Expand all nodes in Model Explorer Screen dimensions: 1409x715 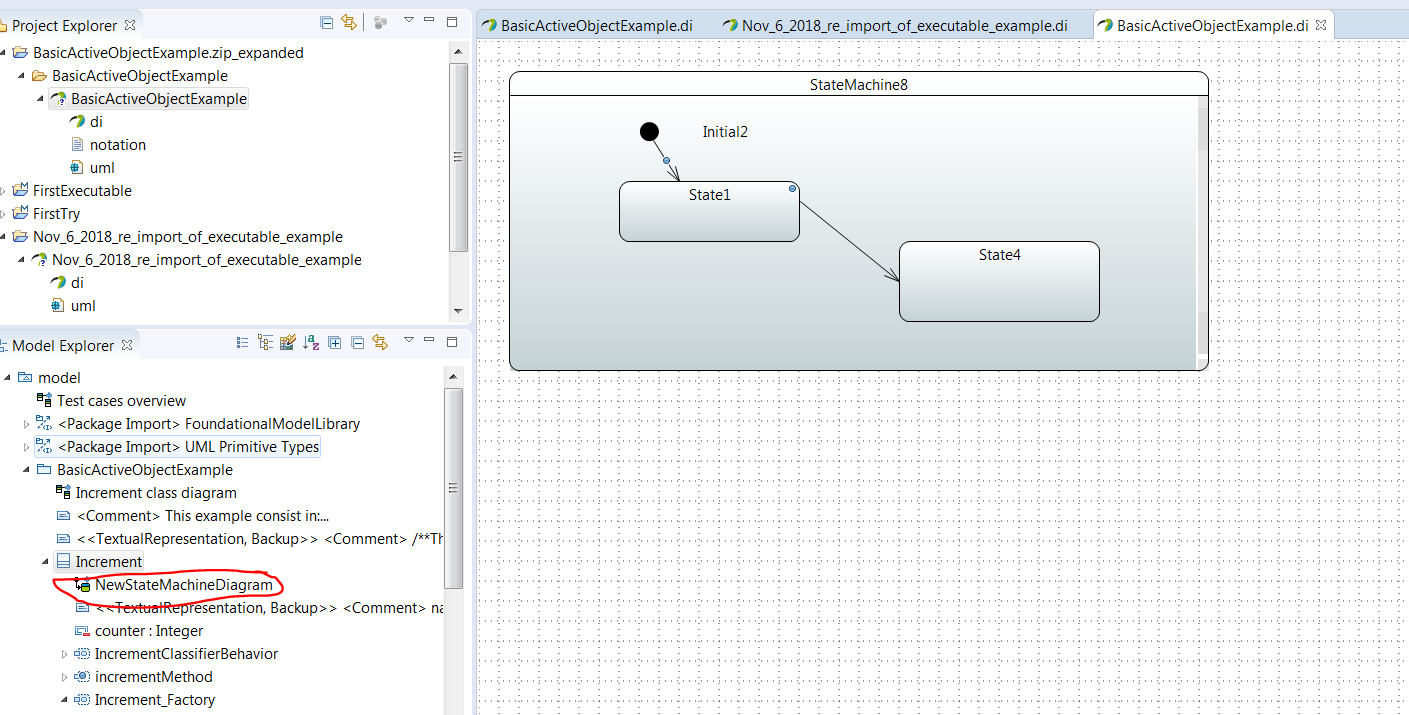click(x=335, y=342)
